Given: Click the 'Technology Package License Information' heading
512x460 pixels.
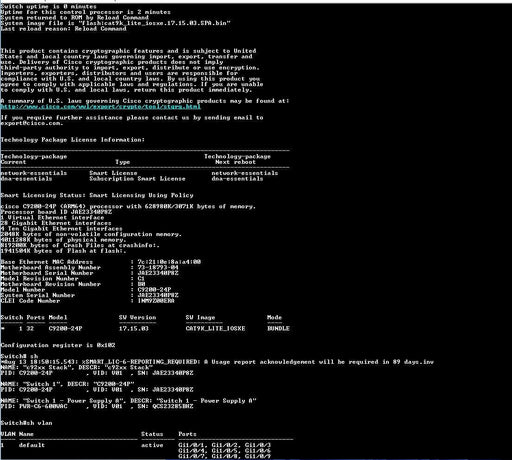Looking at the screenshot, I should click(x=73, y=140).
